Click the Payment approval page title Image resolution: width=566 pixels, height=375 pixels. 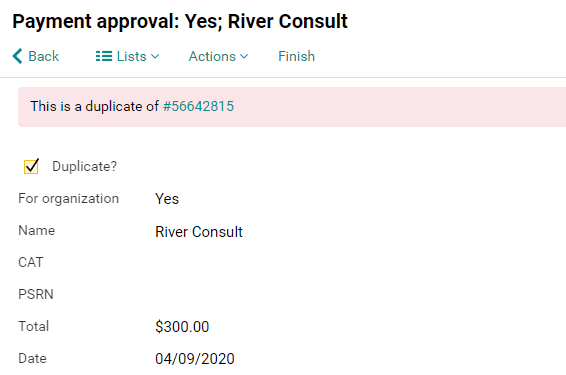click(180, 21)
